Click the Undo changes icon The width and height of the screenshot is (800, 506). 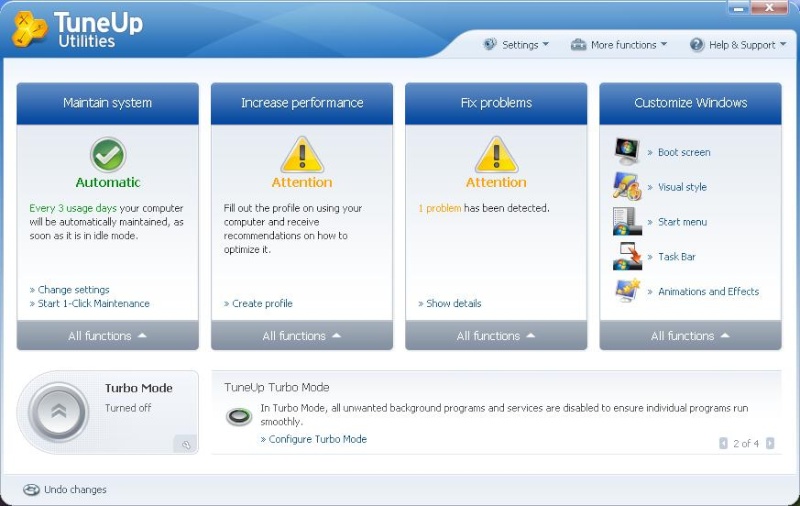[x=31, y=490]
